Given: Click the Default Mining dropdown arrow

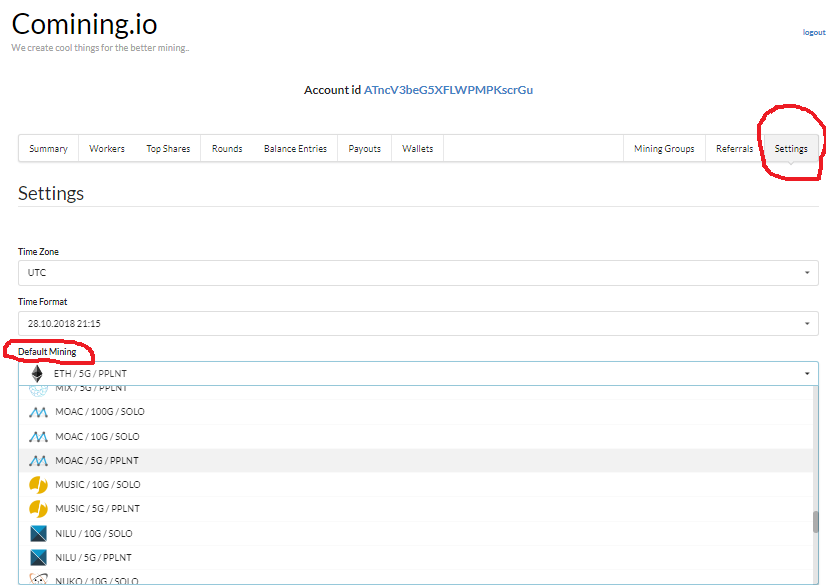Looking at the screenshot, I should 807,374.
